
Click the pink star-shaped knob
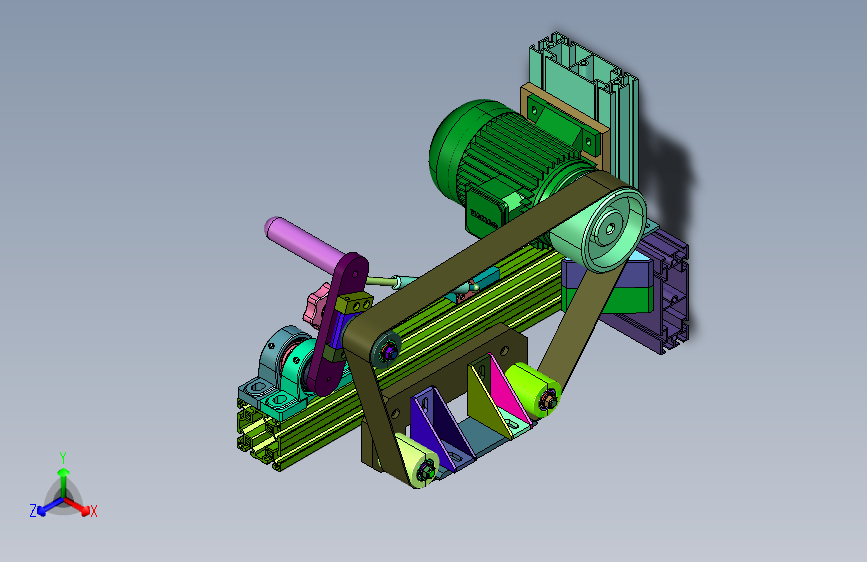click(316, 304)
